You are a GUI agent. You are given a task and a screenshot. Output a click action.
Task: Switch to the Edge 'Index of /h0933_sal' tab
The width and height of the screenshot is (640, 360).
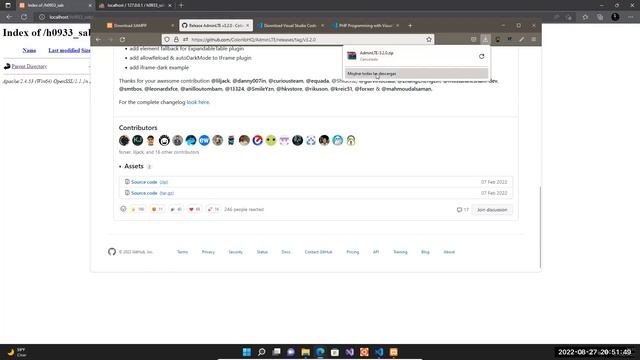55,5
